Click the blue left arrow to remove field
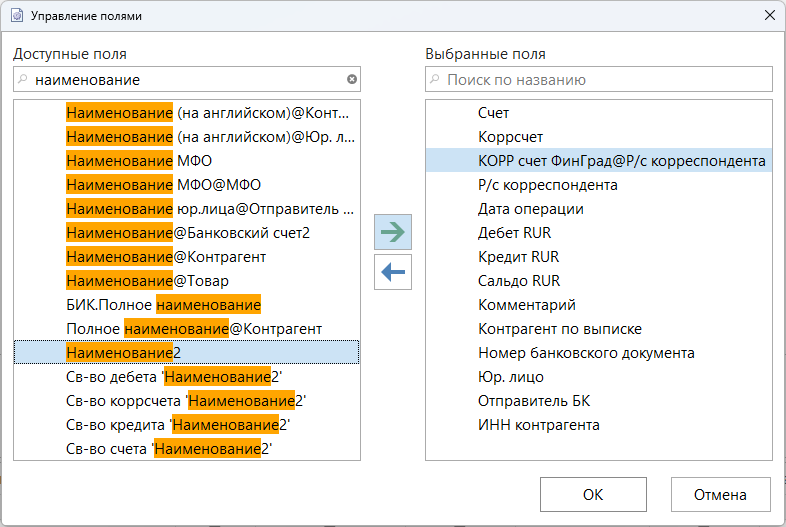Screen dimensions: 786x527 coord(392,272)
